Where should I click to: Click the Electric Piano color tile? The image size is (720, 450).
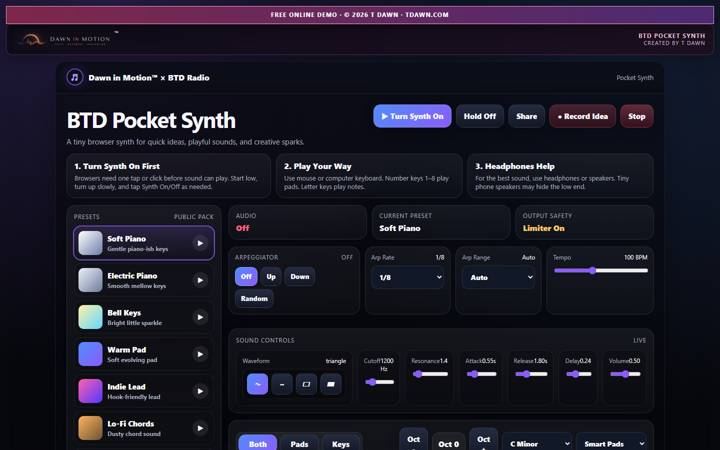coord(90,280)
